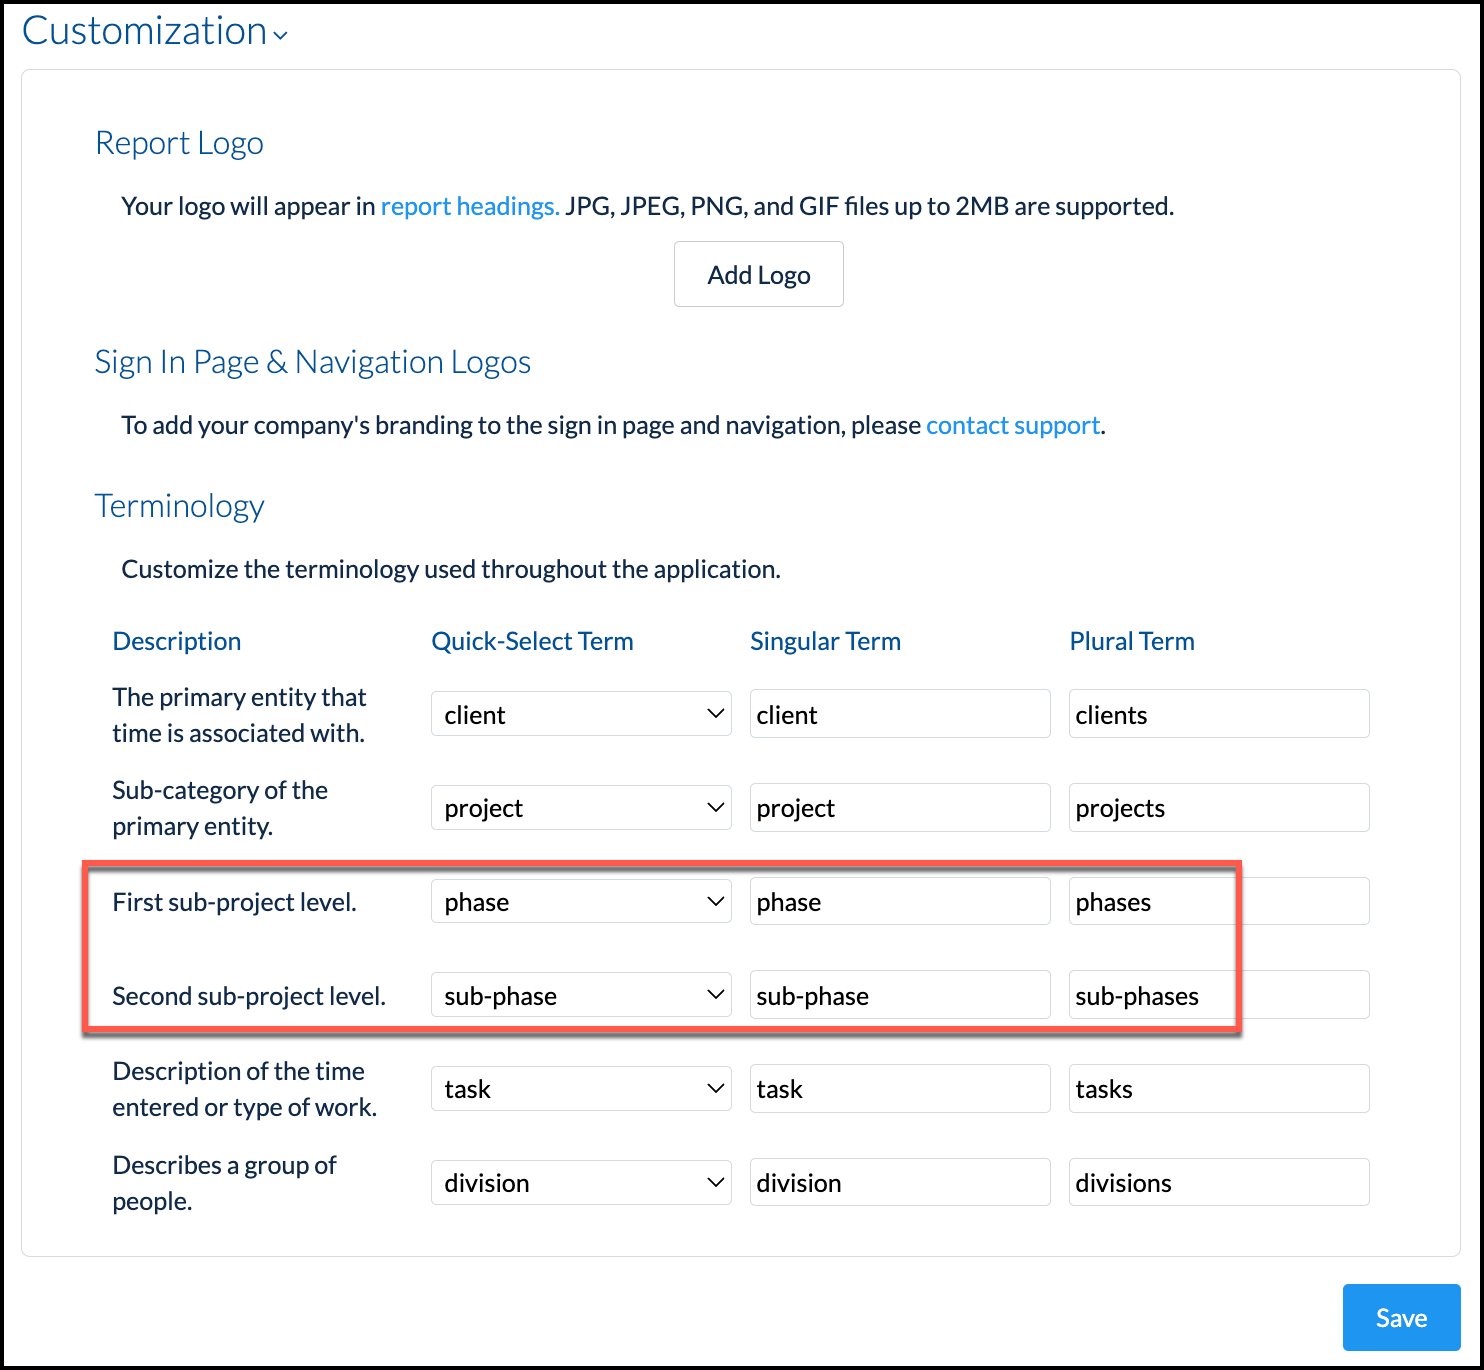Edit the plural term field showing projects
Image resolution: width=1484 pixels, height=1370 pixels.
1217,807
